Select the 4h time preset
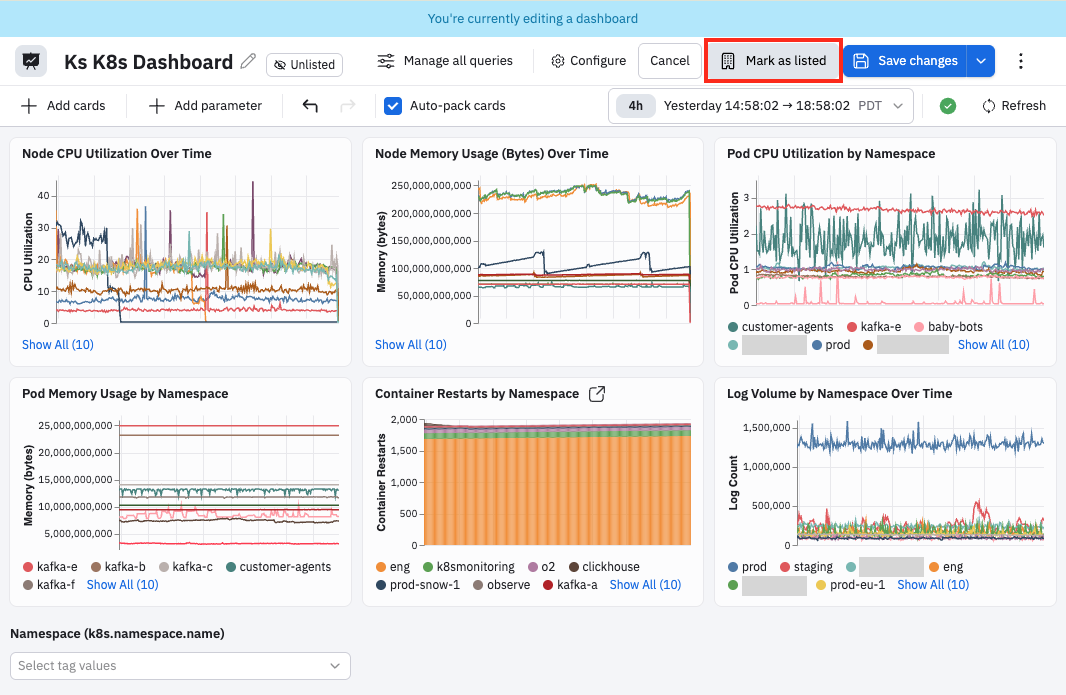The image size is (1066, 695). pyautogui.click(x=635, y=105)
